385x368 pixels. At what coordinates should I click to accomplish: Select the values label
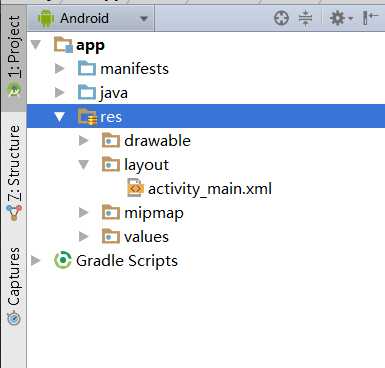[x=146, y=237]
